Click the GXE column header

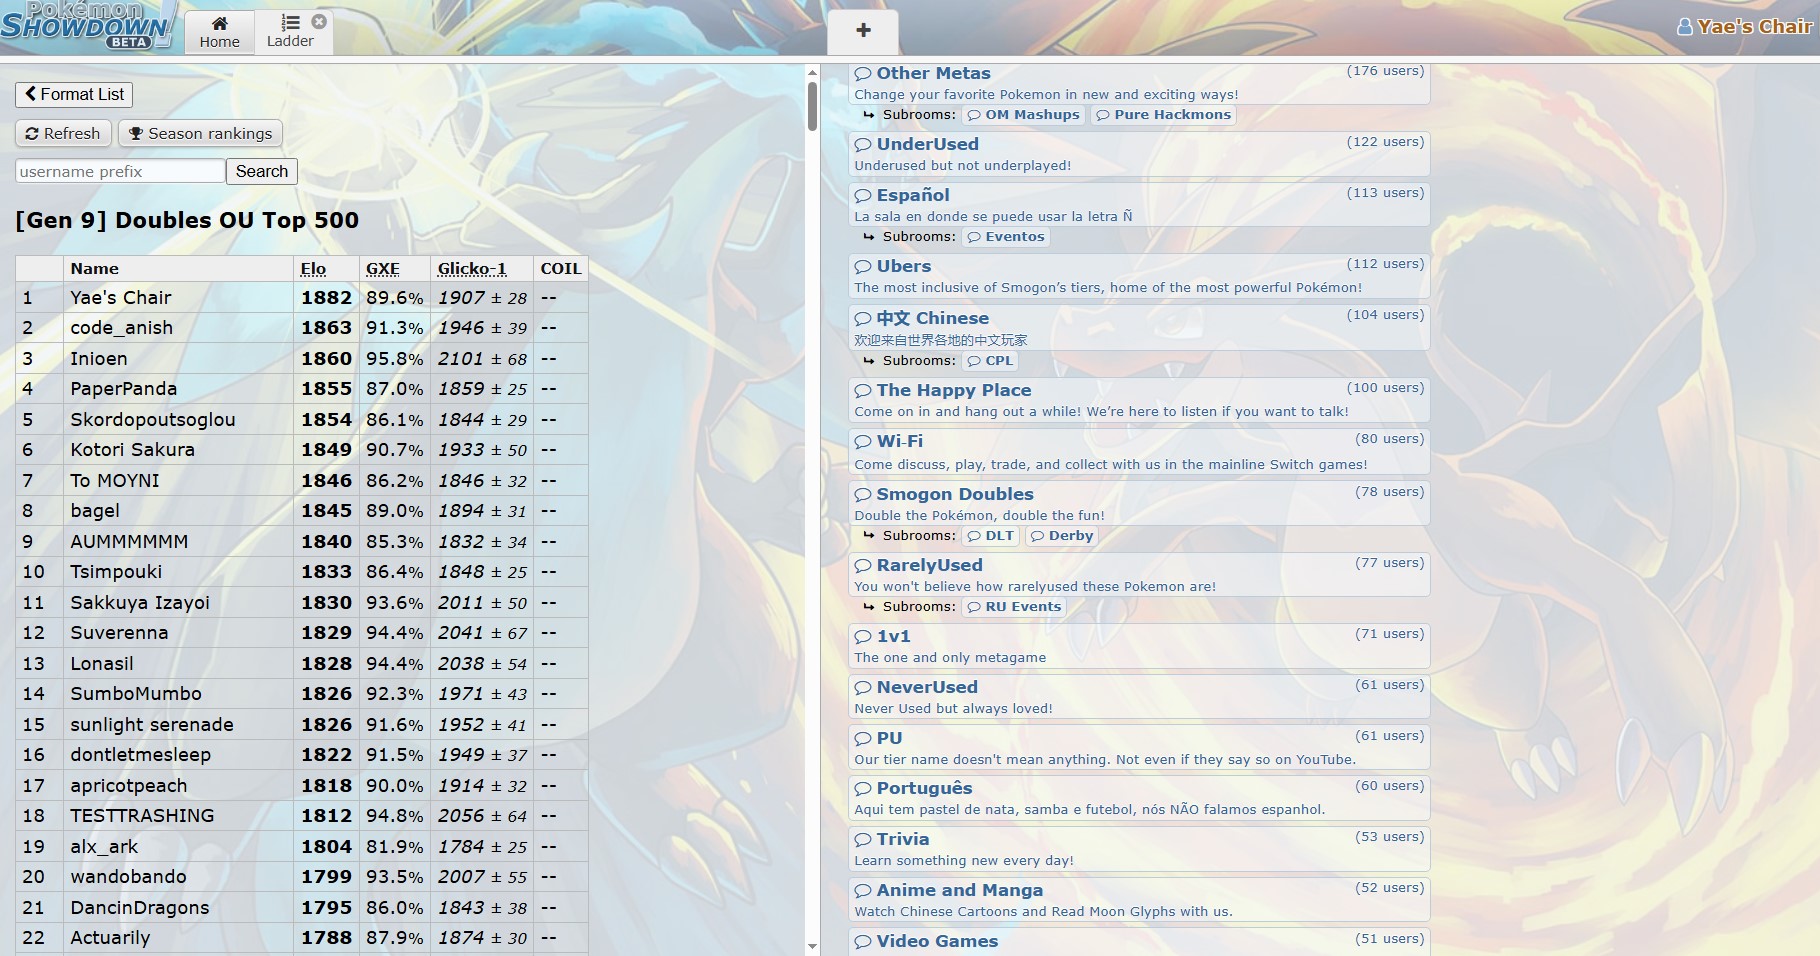[x=383, y=268]
